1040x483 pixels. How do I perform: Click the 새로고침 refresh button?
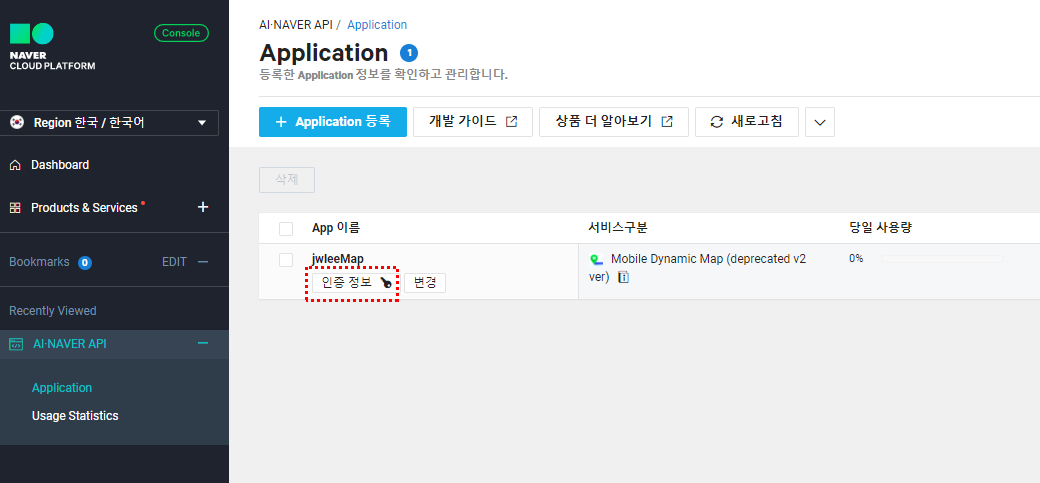(747, 122)
